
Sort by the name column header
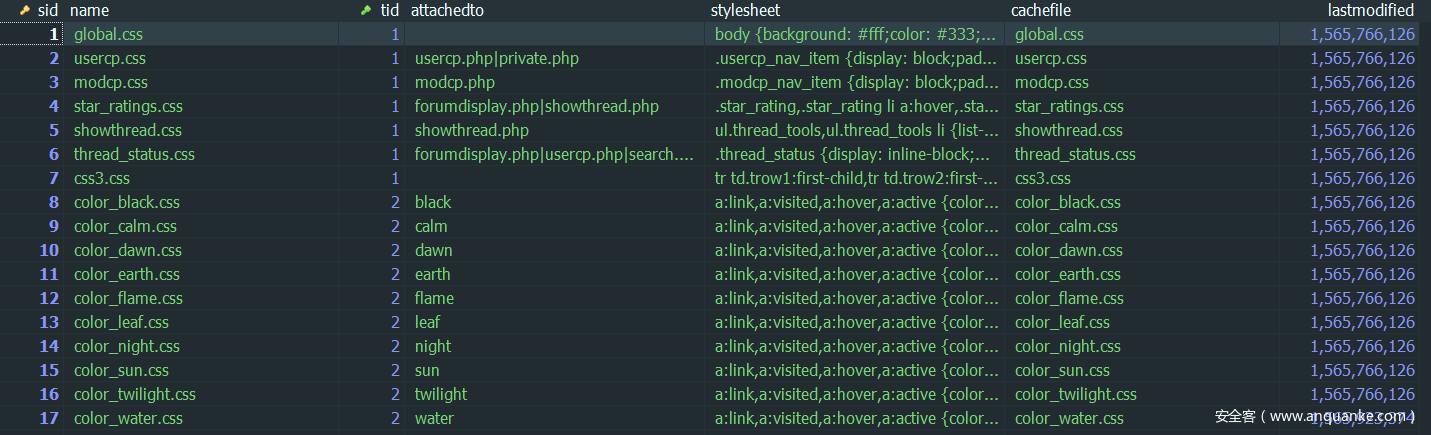(x=90, y=10)
